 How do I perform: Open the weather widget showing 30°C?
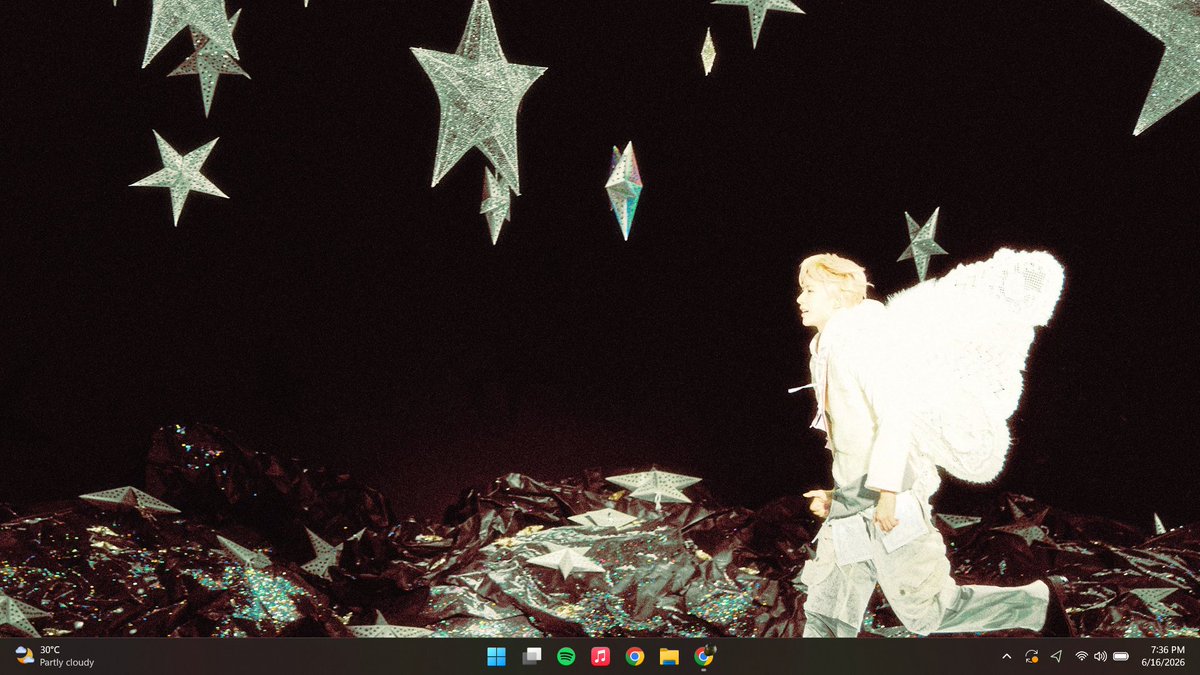click(x=55, y=656)
